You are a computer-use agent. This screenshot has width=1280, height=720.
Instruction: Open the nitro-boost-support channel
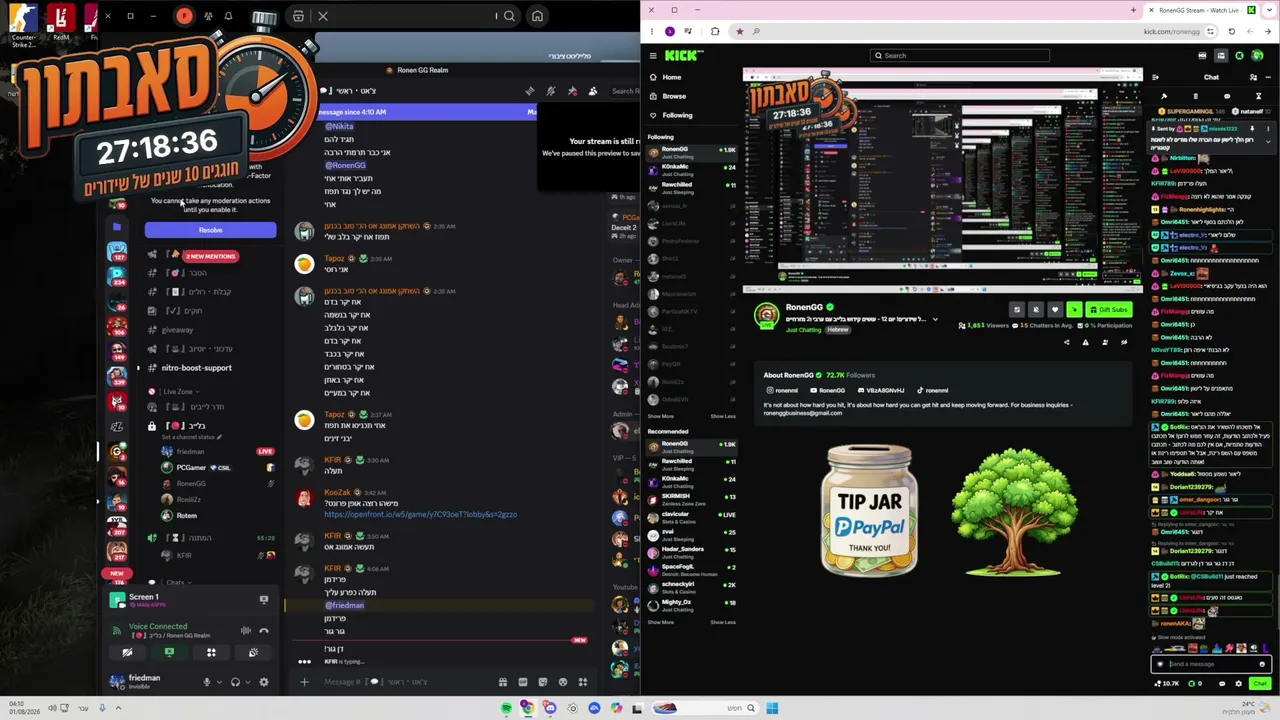point(196,368)
